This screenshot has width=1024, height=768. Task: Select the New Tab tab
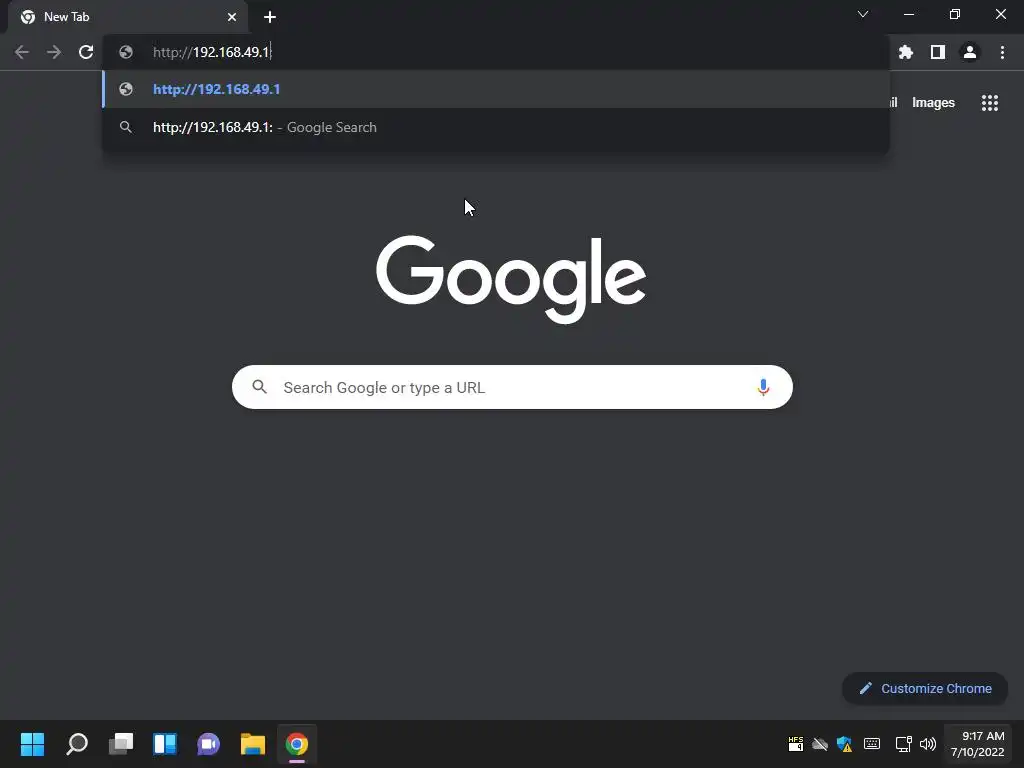click(x=128, y=17)
